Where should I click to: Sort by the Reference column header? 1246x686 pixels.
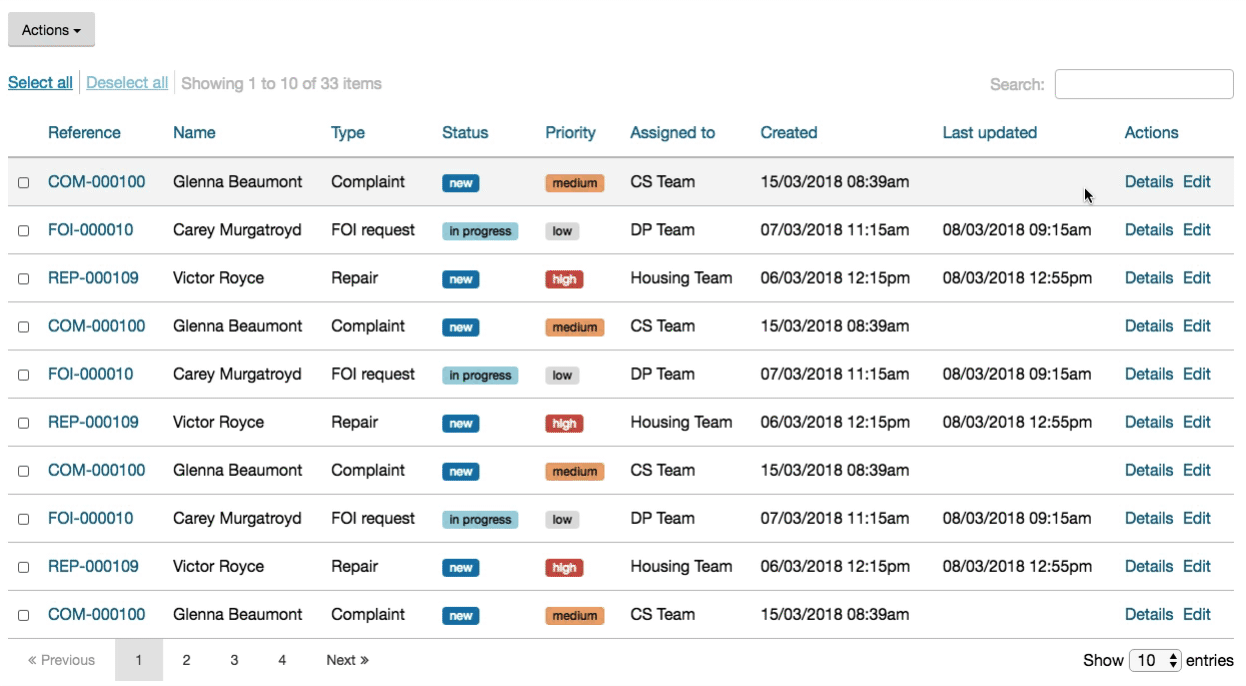tap(84, 133)
